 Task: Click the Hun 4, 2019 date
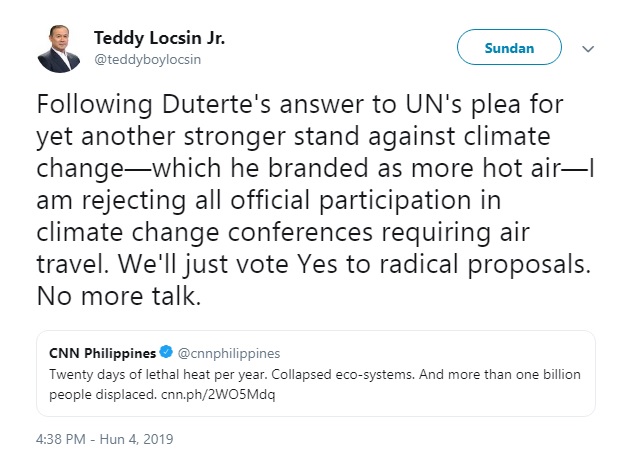(138, 438)
